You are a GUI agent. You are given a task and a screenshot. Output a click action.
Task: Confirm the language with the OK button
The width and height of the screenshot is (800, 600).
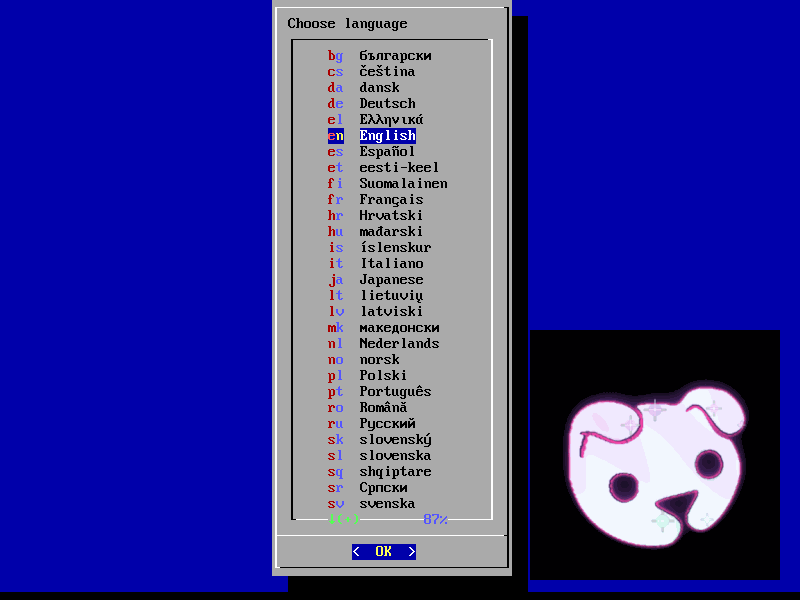(x=384, y=552)
